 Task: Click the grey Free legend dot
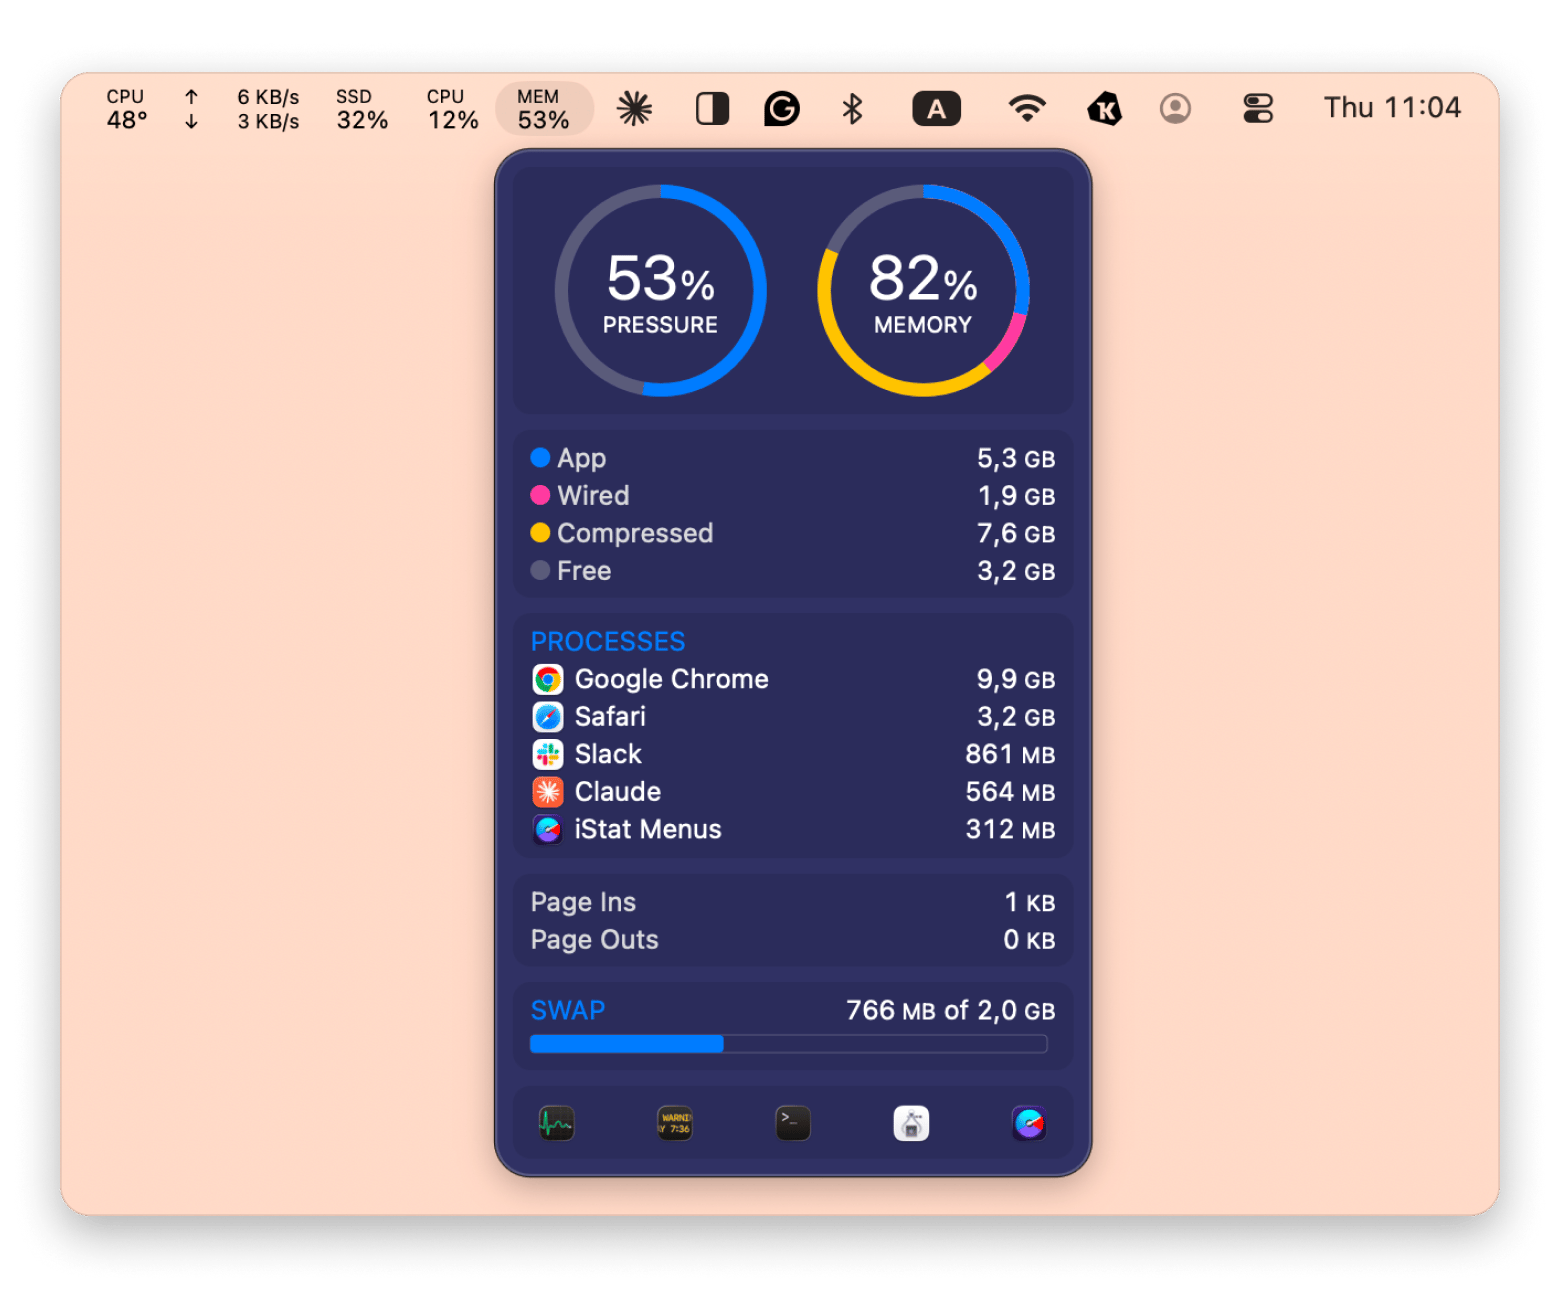(x=540, y=570)
